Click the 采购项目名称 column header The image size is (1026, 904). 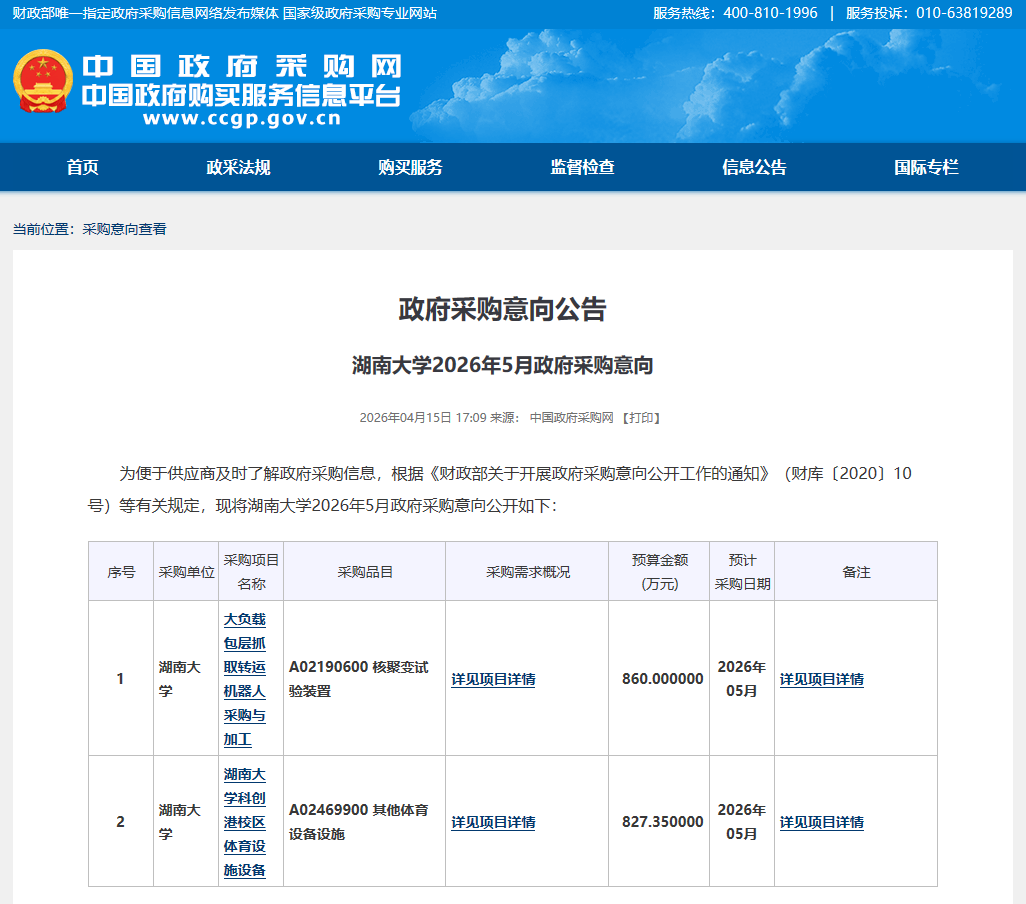(251, 572)
